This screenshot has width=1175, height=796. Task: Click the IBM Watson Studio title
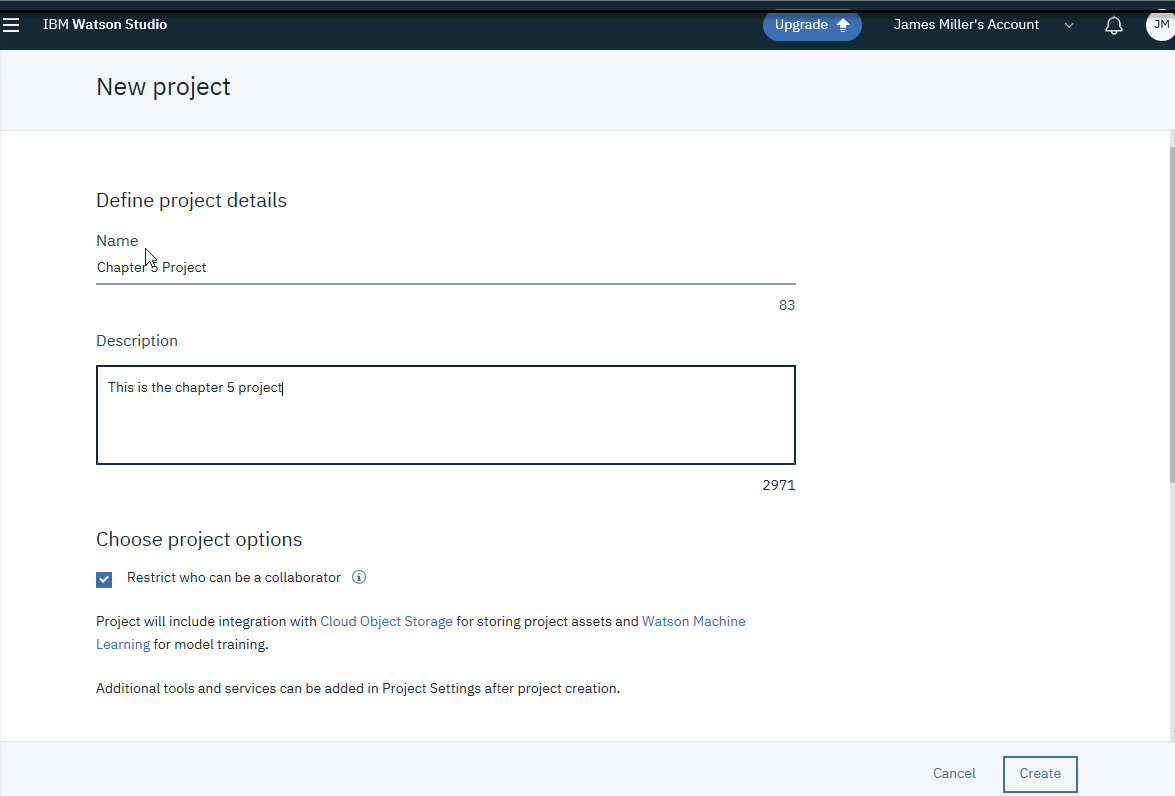pos(105,25)
